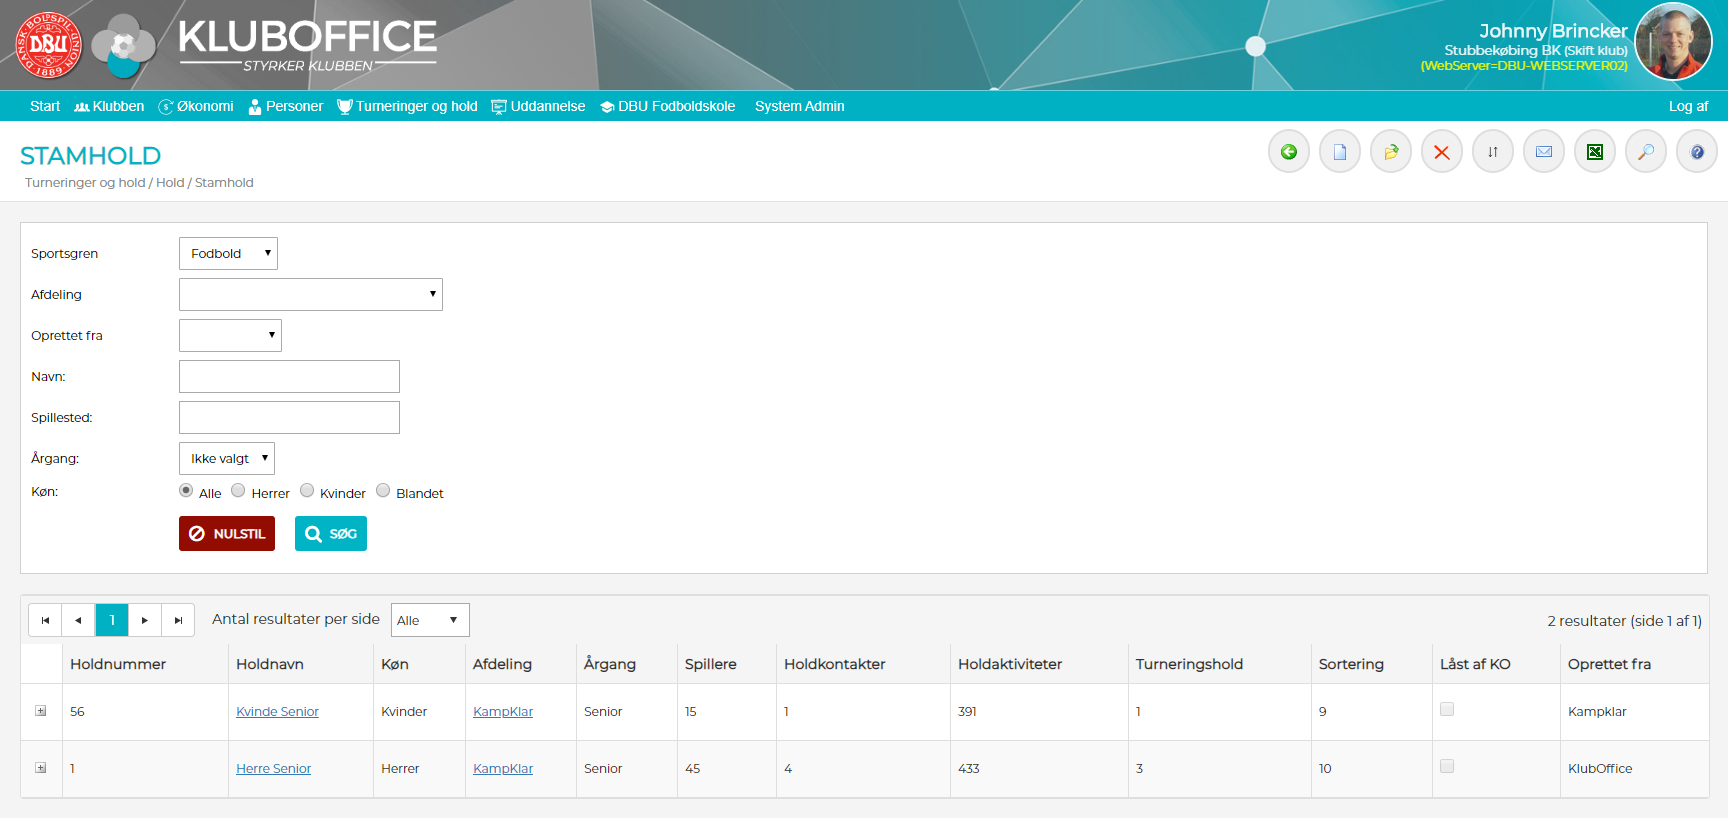
Task: Go to the last results page
Action: coord(178,620)
